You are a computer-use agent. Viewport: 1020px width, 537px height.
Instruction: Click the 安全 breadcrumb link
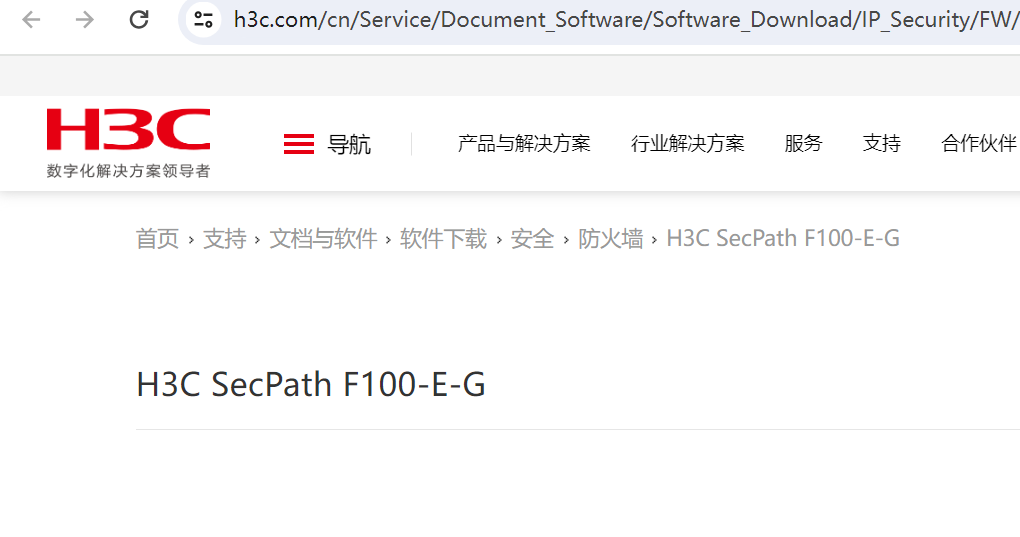click(532, 238)
